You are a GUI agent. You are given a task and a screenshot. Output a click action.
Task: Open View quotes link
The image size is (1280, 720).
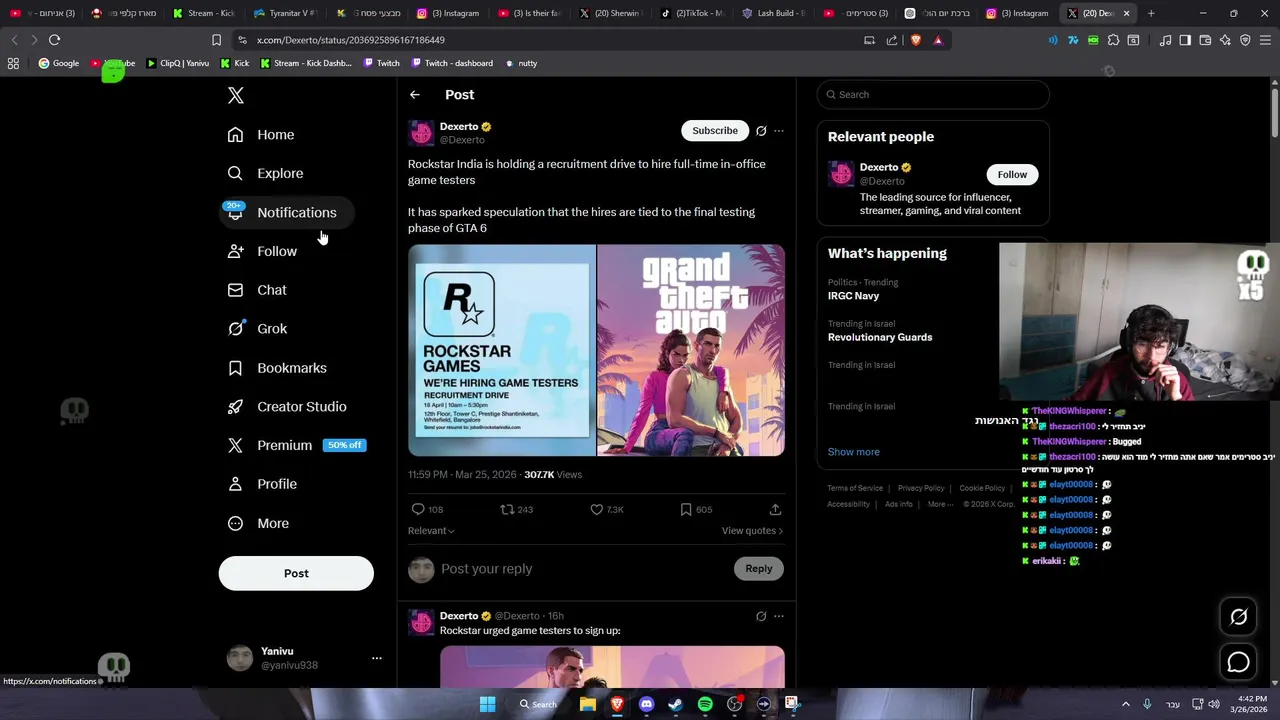[752, 531]
